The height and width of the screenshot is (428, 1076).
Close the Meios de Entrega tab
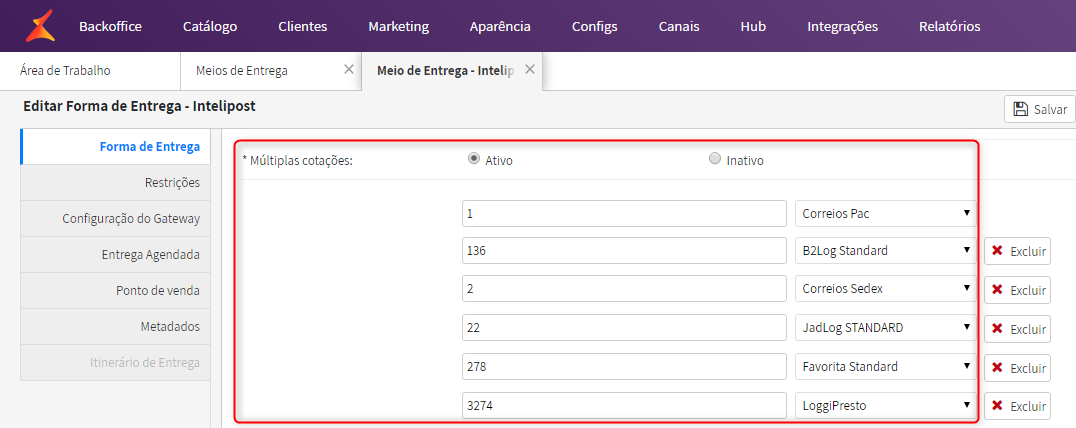coord(349,69)
